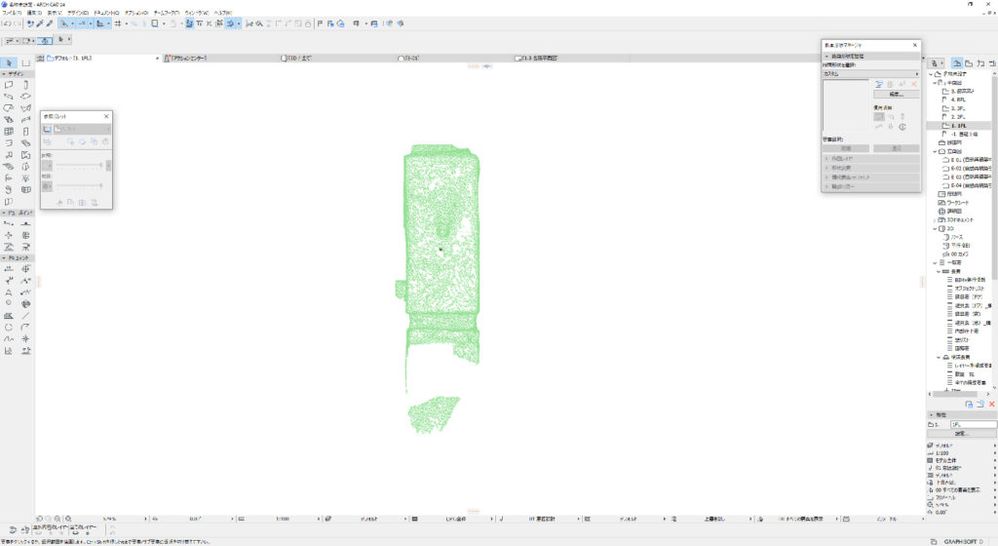Click the Inject Parameters syringe icon
This screenshot has height=546, width=998.
(x=49, y=24)
